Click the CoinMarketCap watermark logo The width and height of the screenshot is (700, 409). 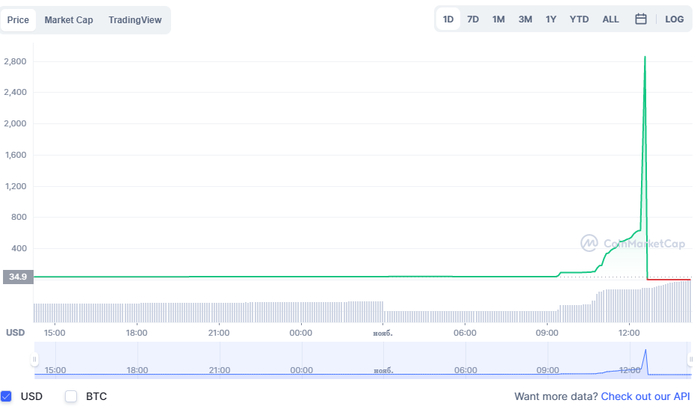(633, 243)
